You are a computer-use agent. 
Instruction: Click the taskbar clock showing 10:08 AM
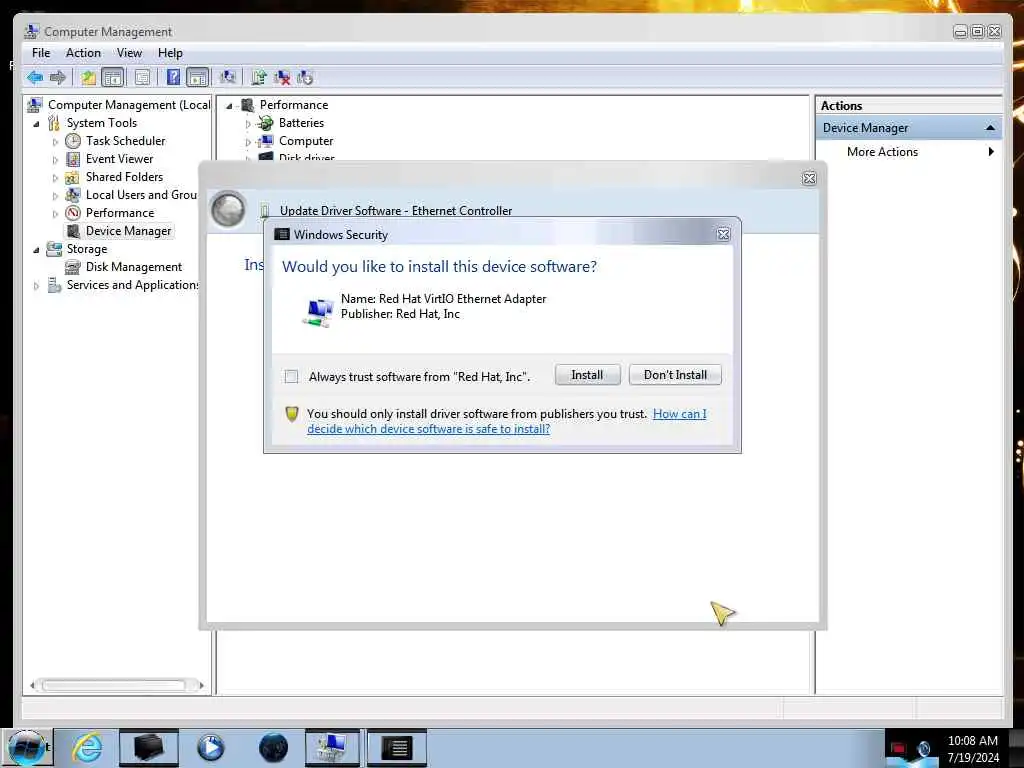click(x=972, y=741)
